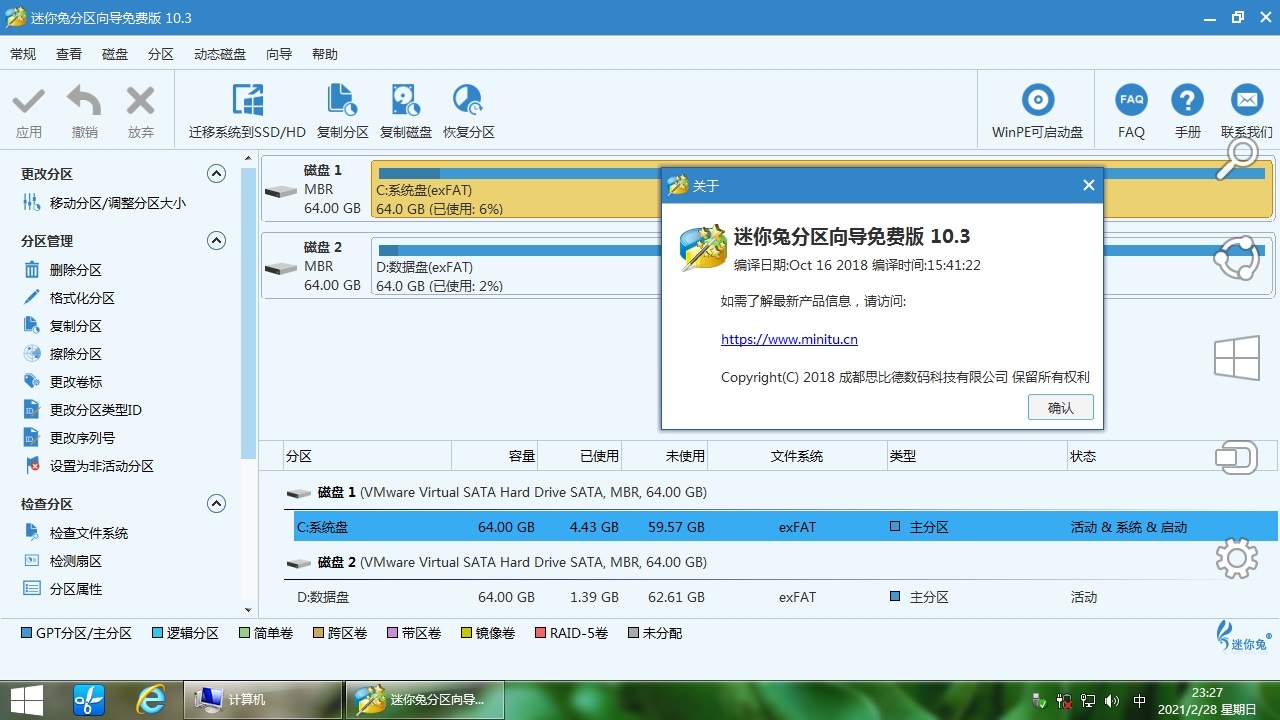
Task: Click the magnifier search charm icon
Action: pyautogui.click(x=1236, y=160)
